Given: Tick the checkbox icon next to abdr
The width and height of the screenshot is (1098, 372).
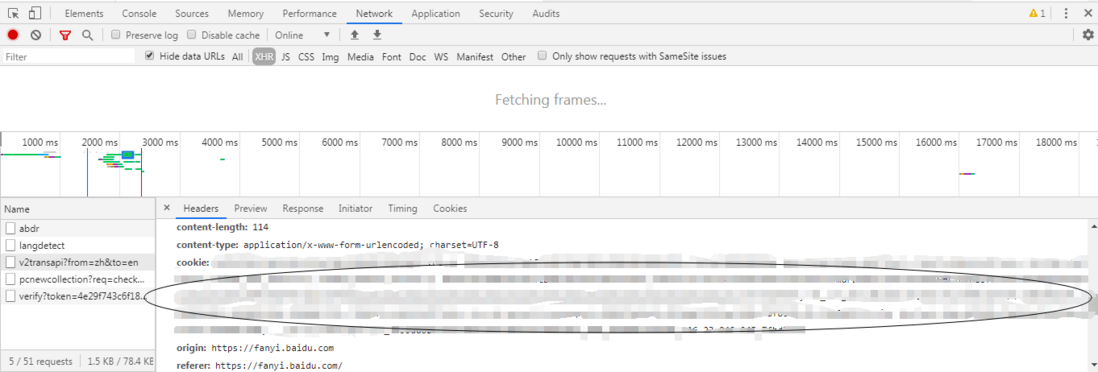Looking at the screenshot, I should (11, 228).
